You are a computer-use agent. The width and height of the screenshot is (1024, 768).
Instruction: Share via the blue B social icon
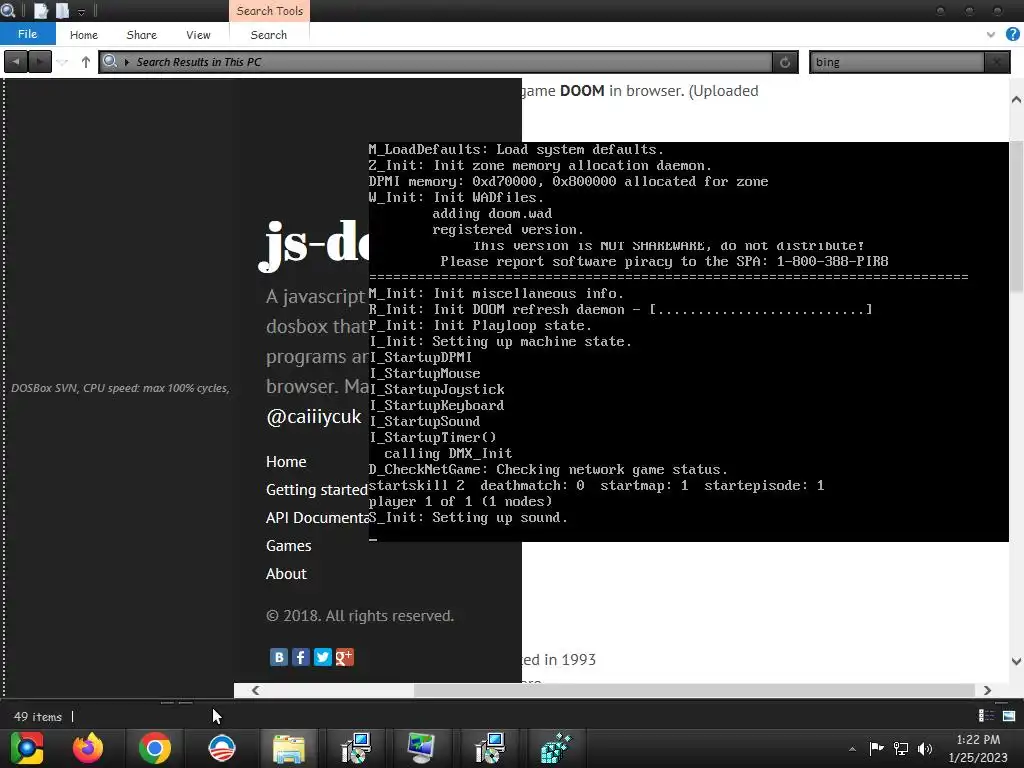279,657
